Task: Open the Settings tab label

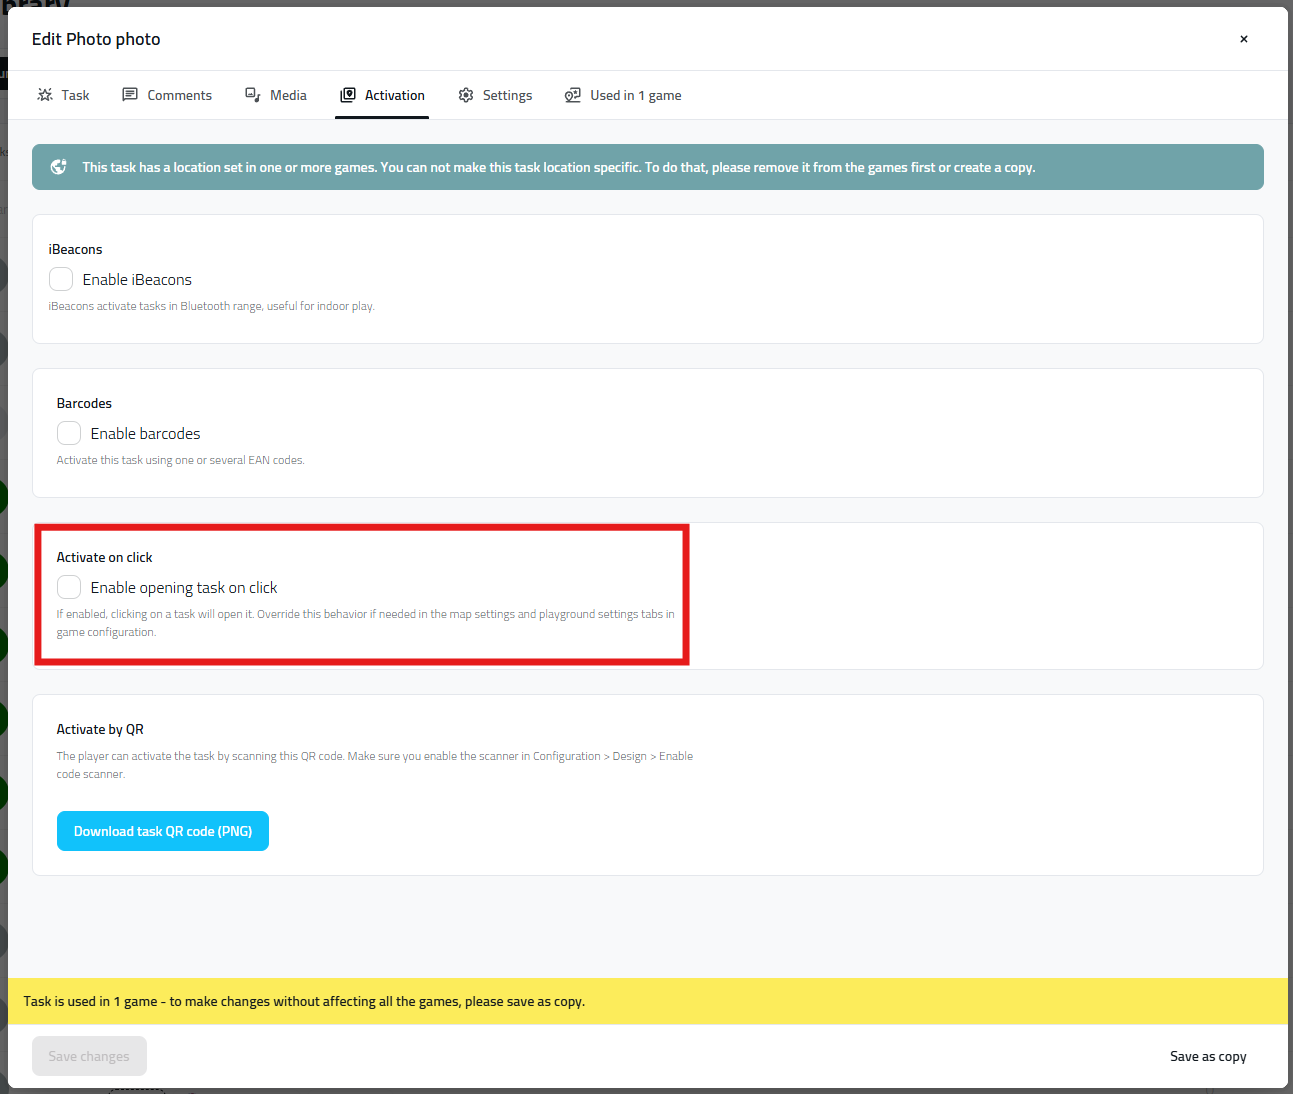Action: tap(507, 95)
